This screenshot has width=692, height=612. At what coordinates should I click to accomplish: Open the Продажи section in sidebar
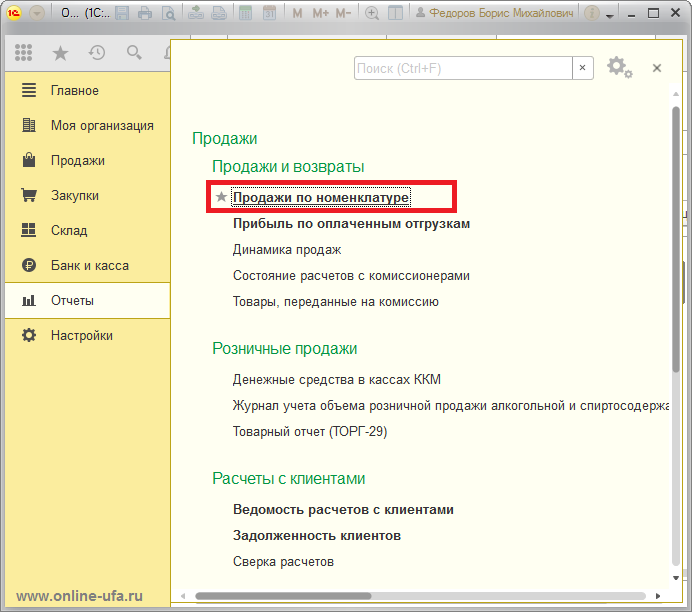coord(88,160)
